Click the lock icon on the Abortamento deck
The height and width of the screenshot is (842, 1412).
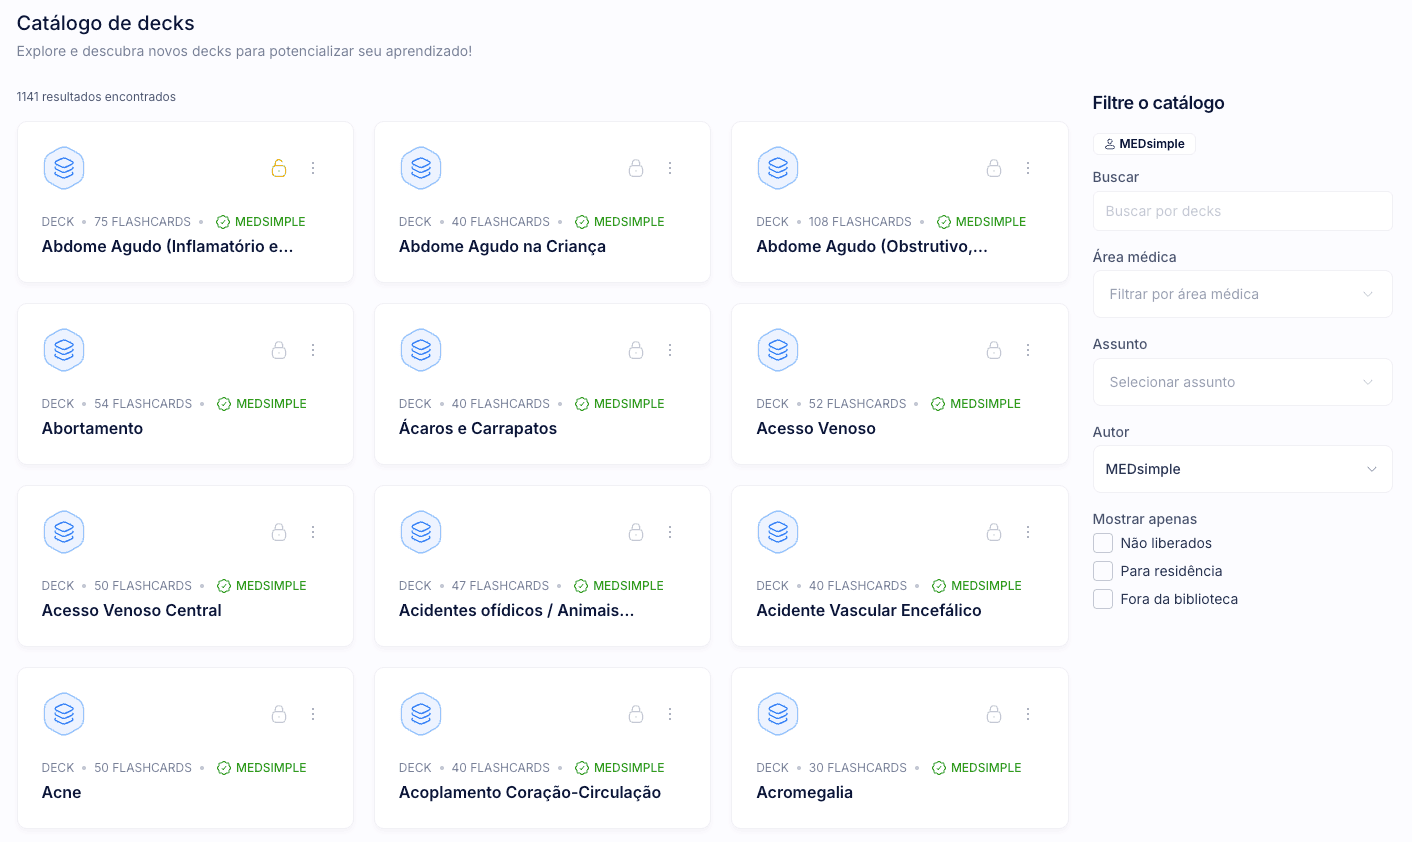279,350
